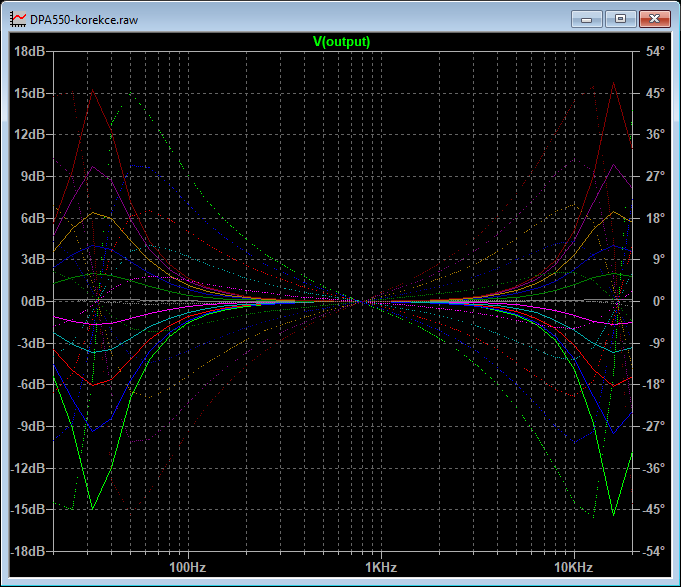Click the 10KHz frequency axis label
This screenshot has width=681, height=587.
(x=573, y=567)
